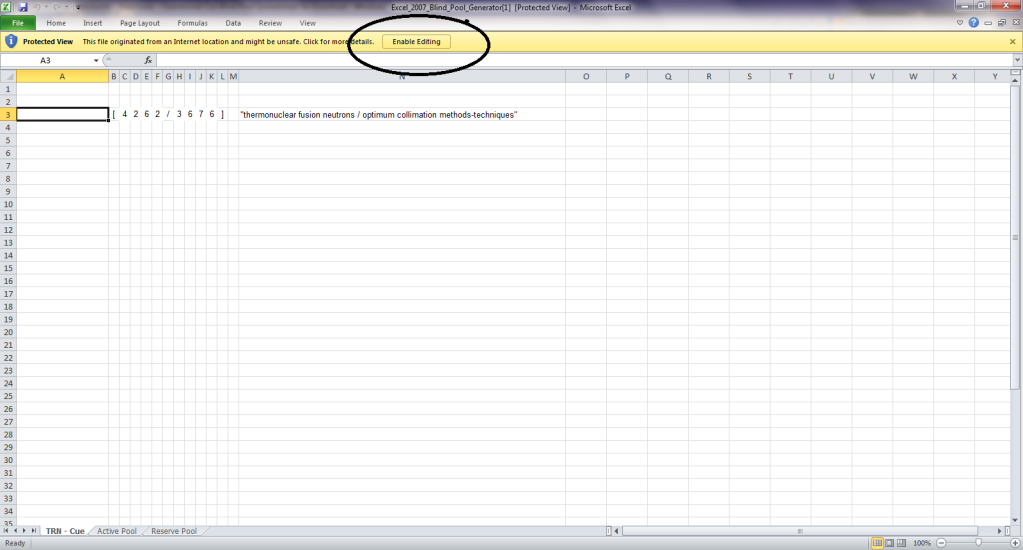This screenshot has width=1023, height=550.
Task: Click next sheet navigation arrow
Action: (x=25, y=531)
